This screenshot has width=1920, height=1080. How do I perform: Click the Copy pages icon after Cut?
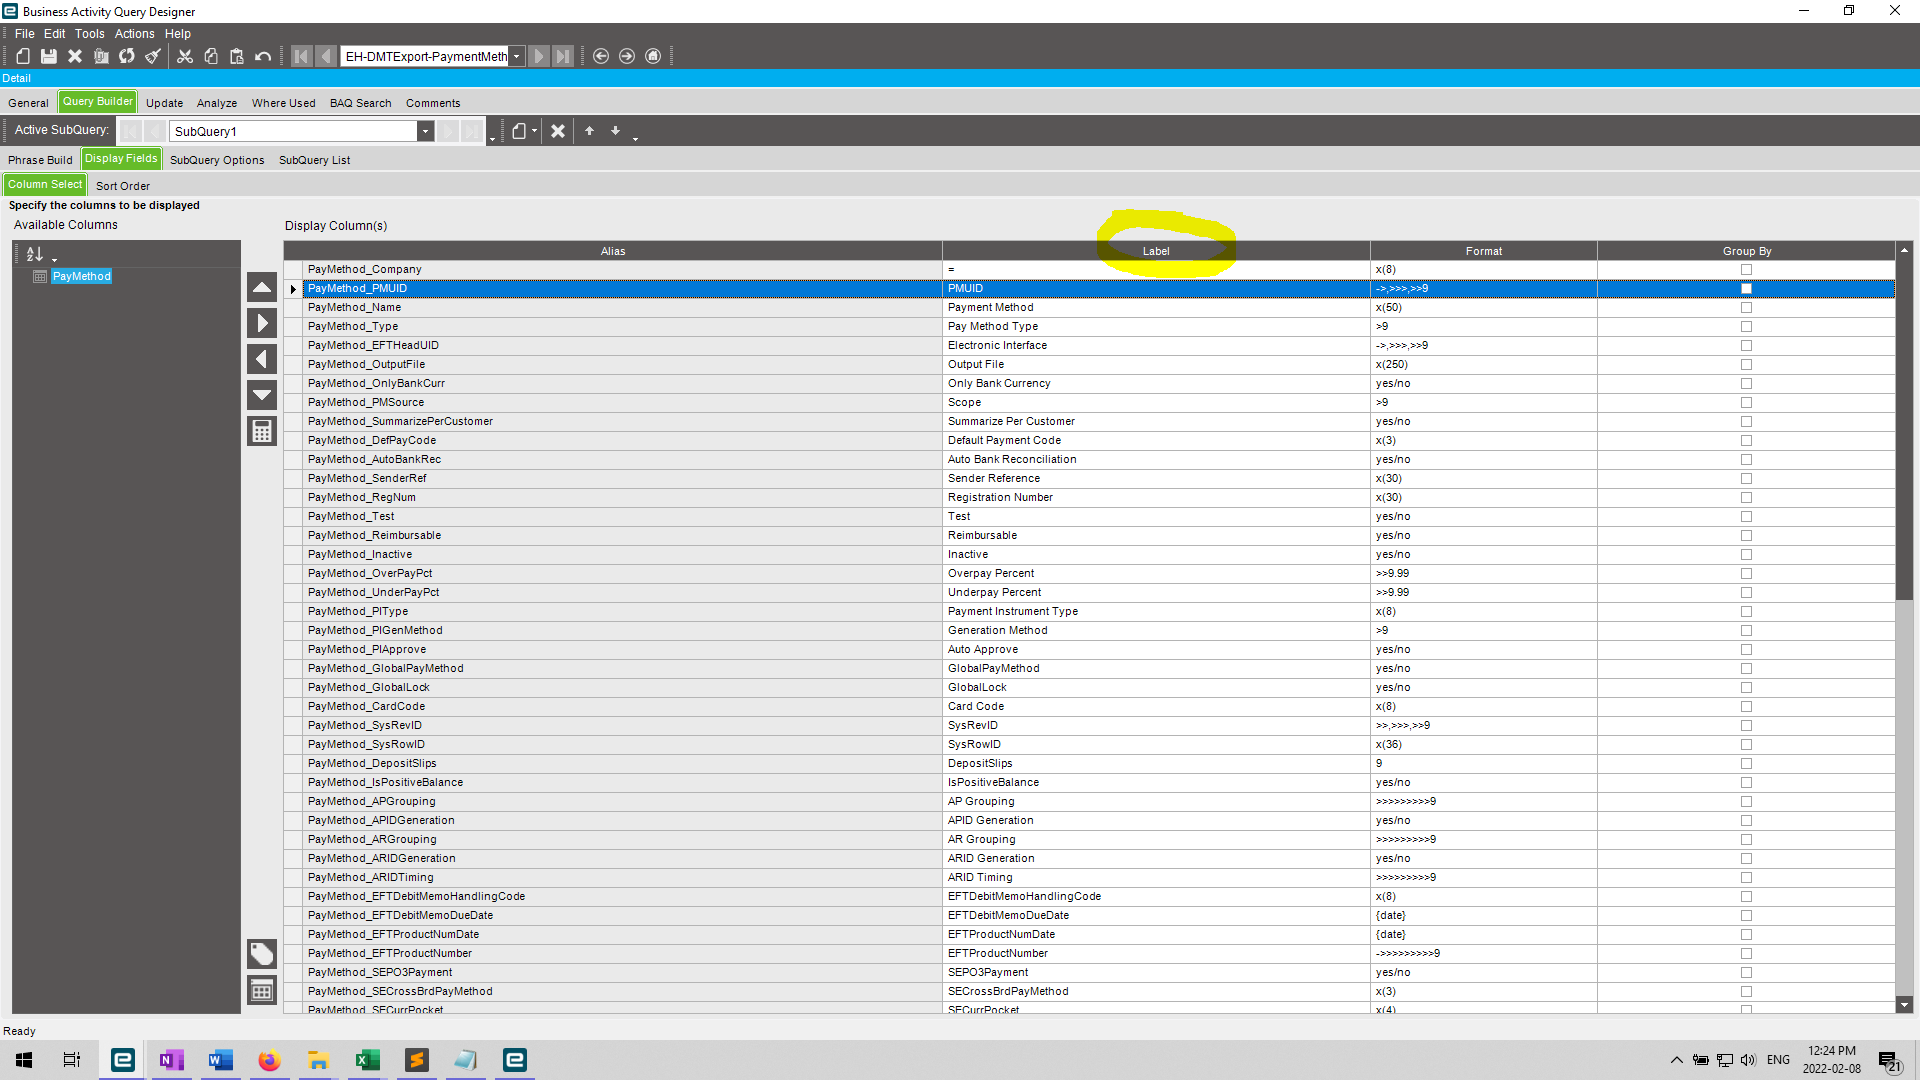coord(211,56)
